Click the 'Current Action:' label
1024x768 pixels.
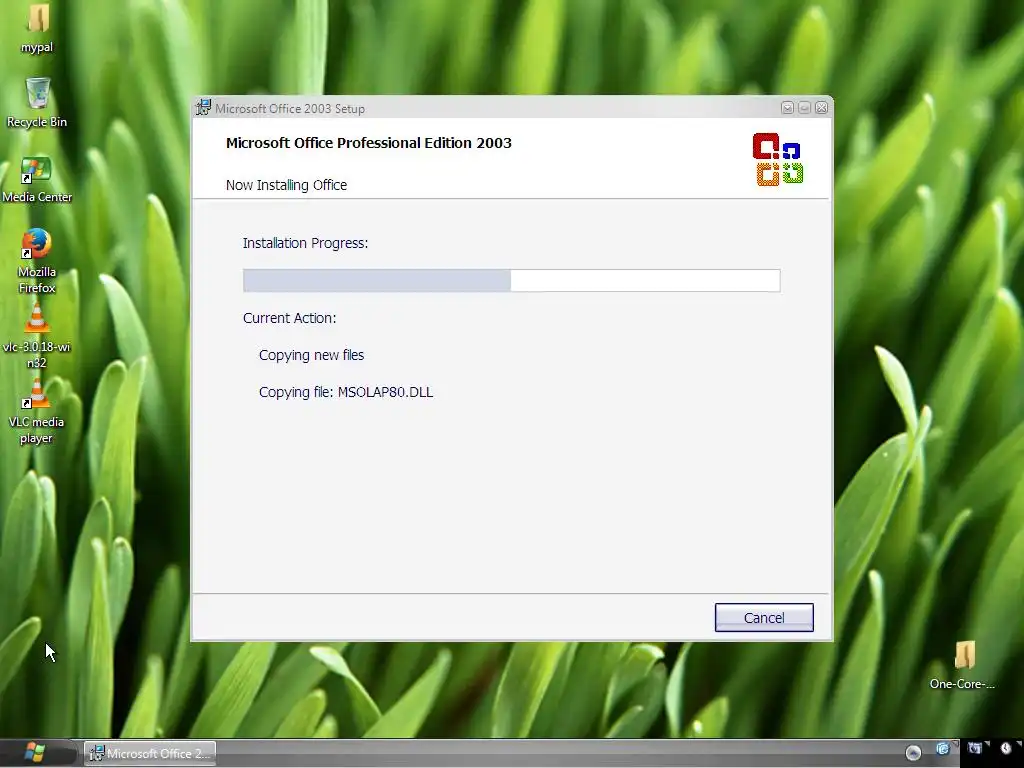289,318
